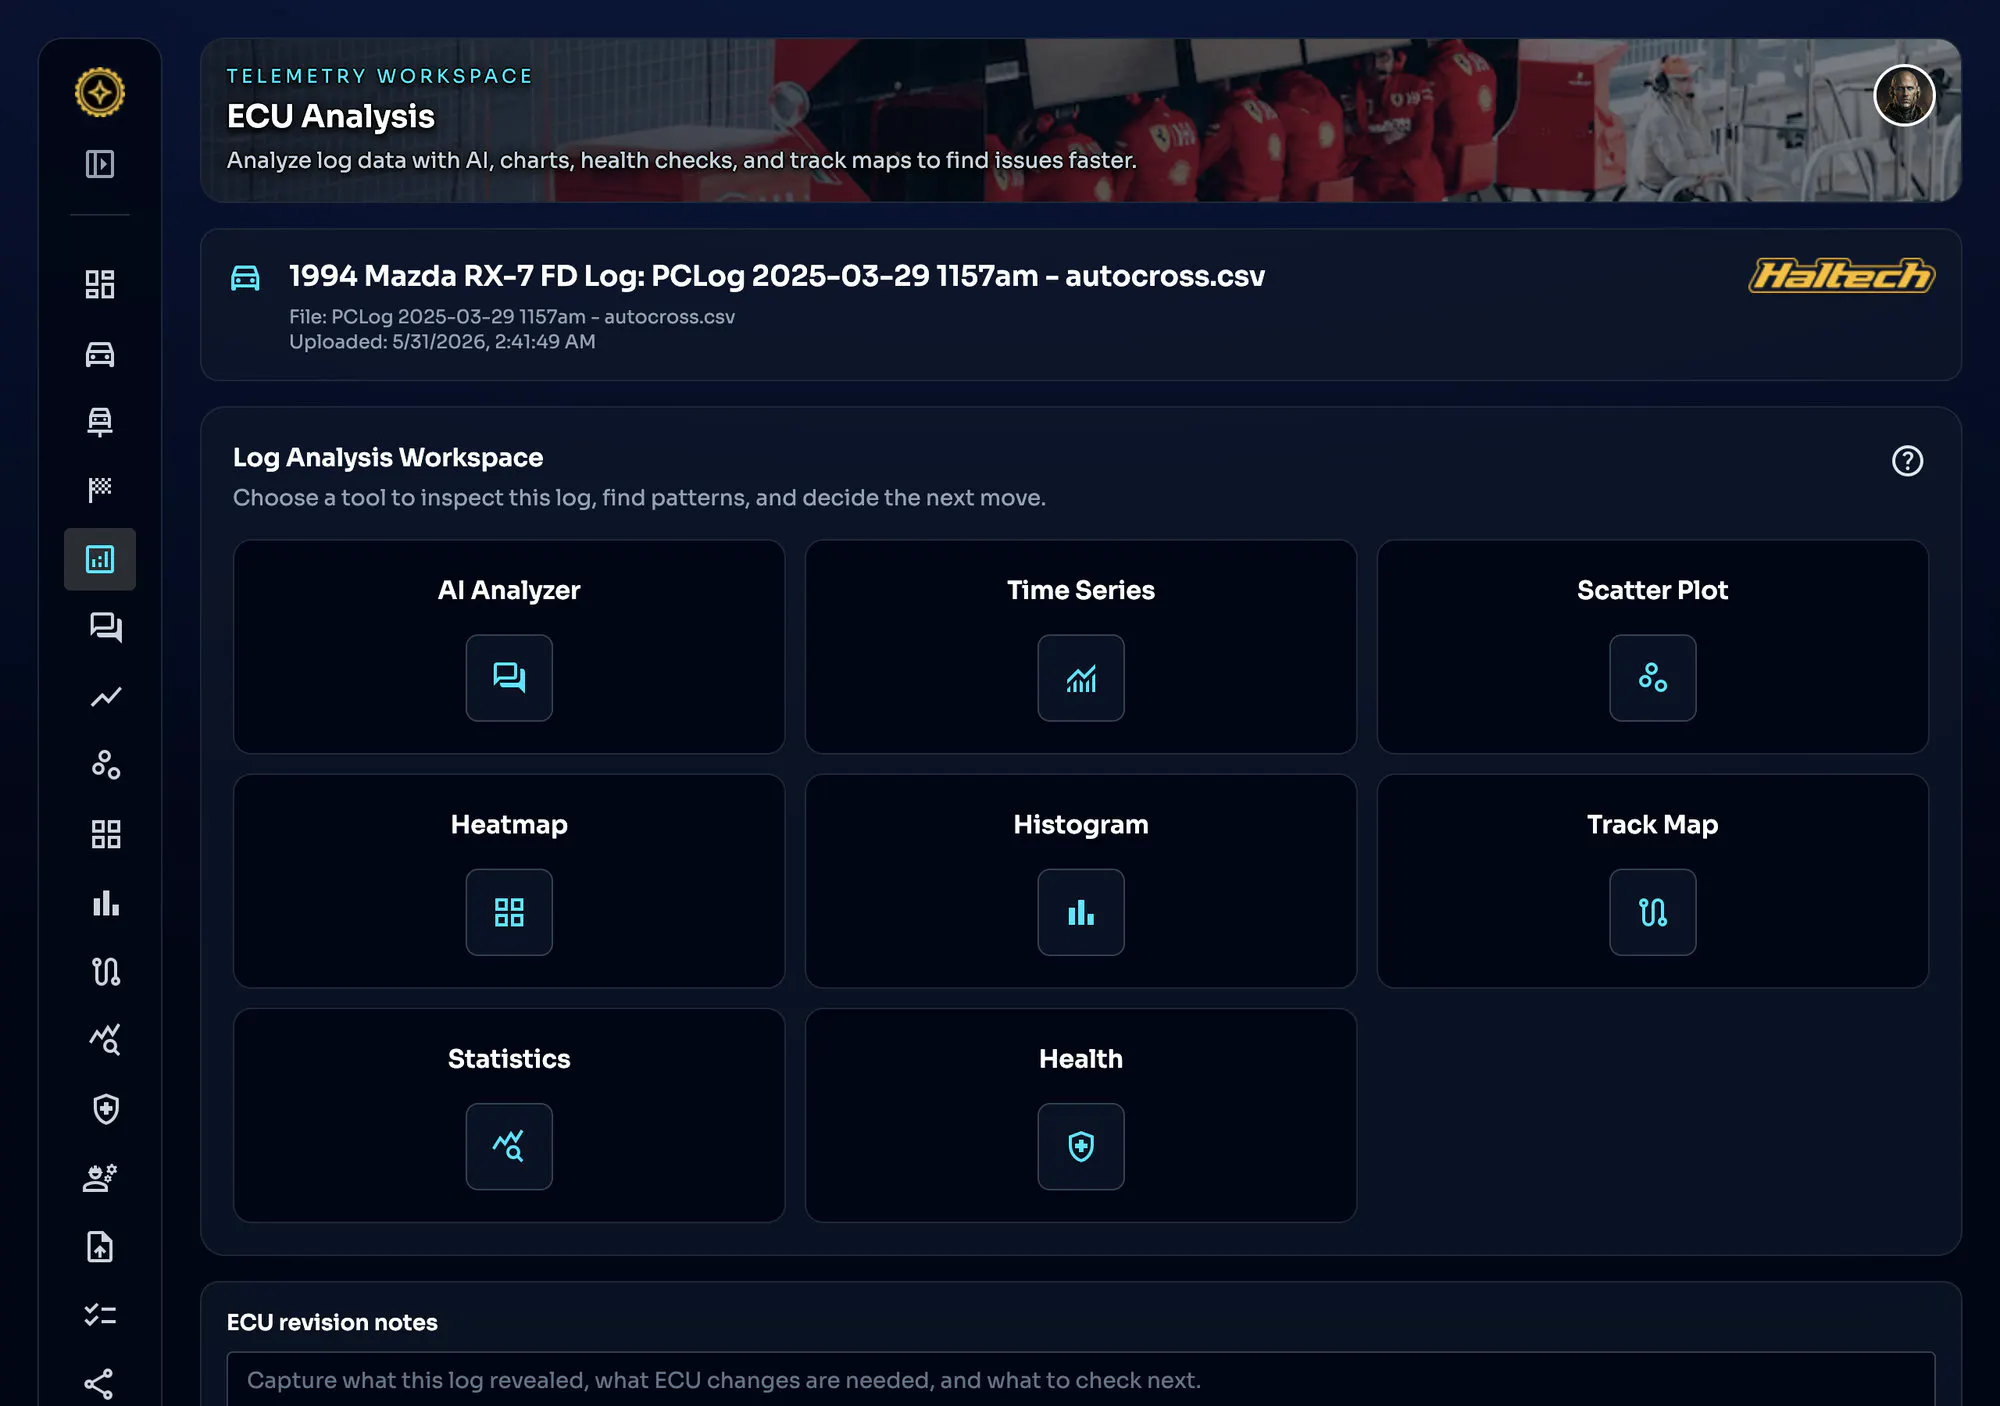Open the checklist icon in sidebar
This screenshot has width=2000, height=1406.
100,1315
